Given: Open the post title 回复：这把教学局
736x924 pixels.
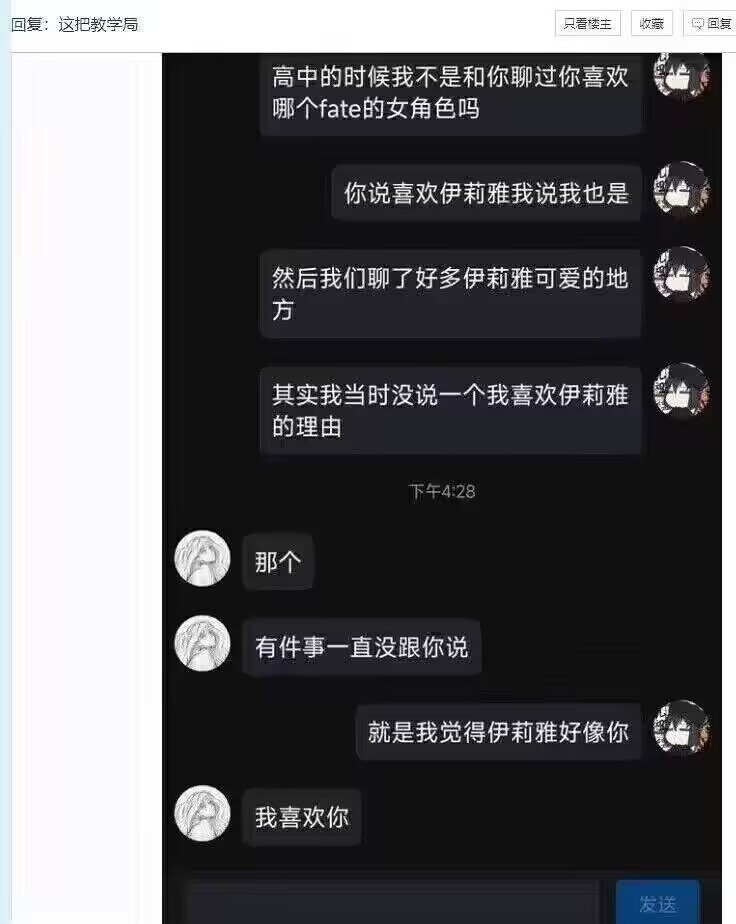Looking at the screenshot, I should click(75, 24).
